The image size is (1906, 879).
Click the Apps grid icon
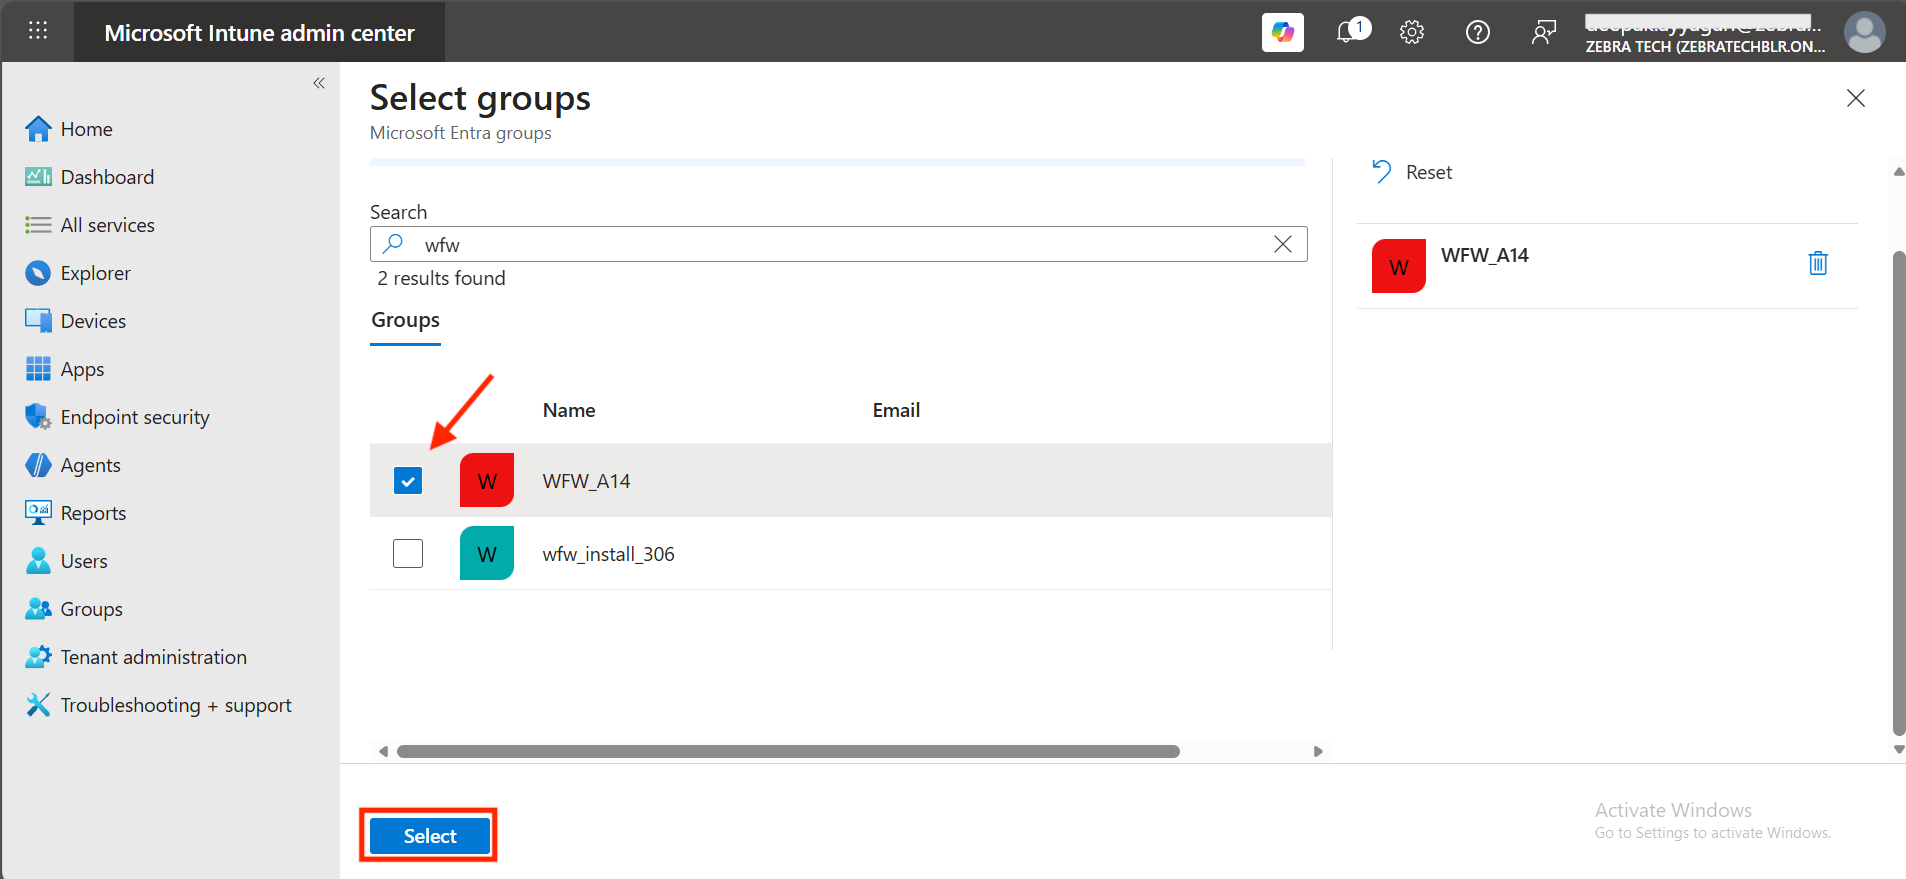click(x=38, y=369)
